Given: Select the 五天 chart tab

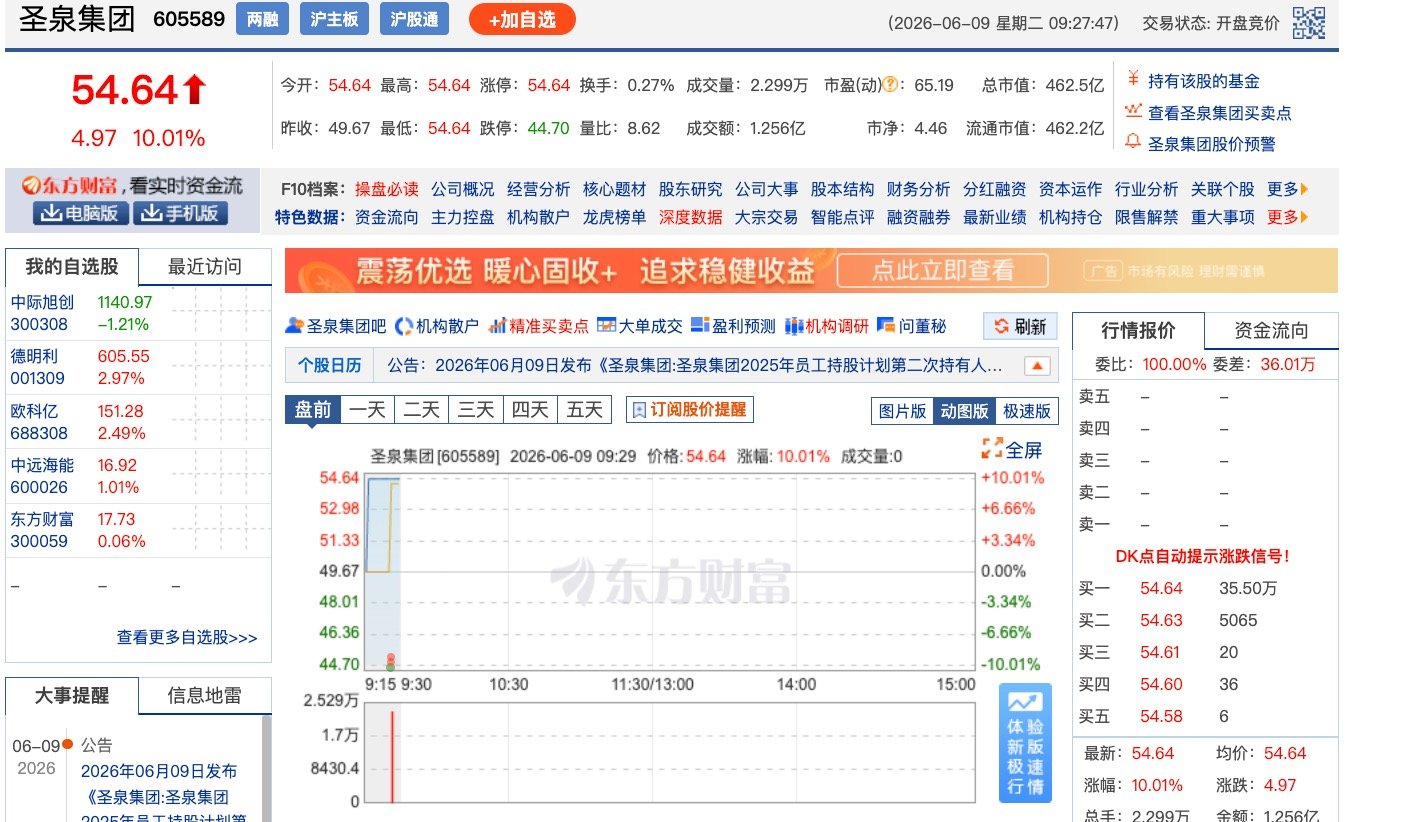Looking at the screenshot, I should [584, 410].
